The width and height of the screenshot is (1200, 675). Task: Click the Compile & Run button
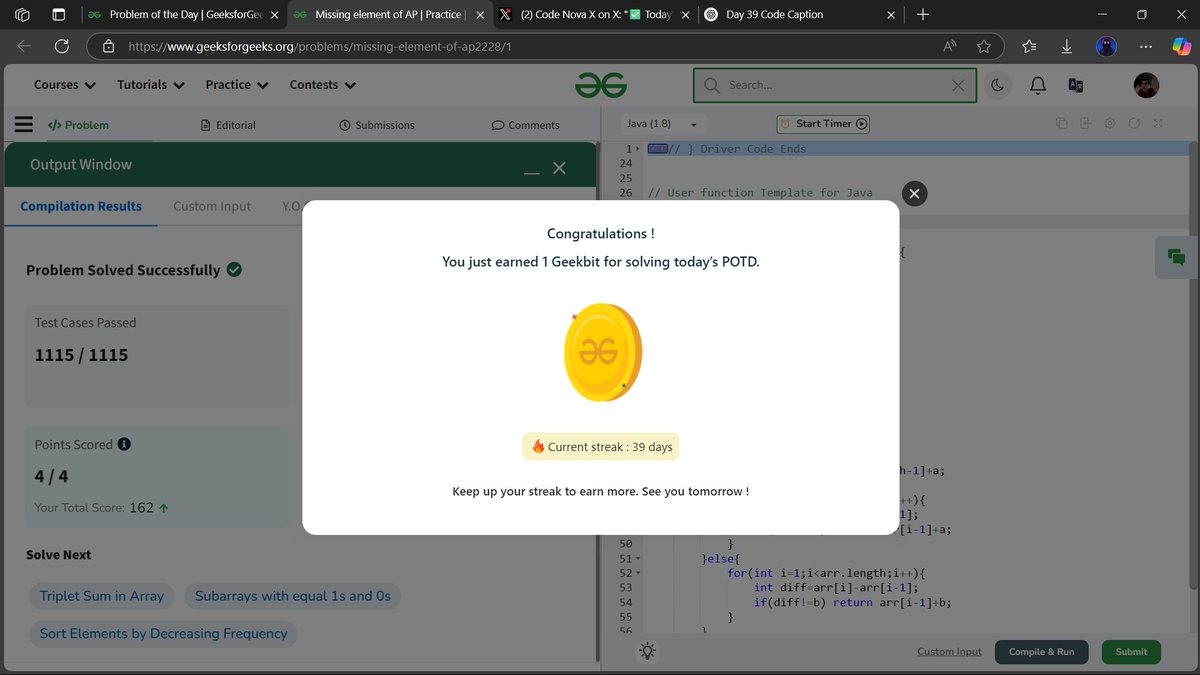coord(1041,652)
